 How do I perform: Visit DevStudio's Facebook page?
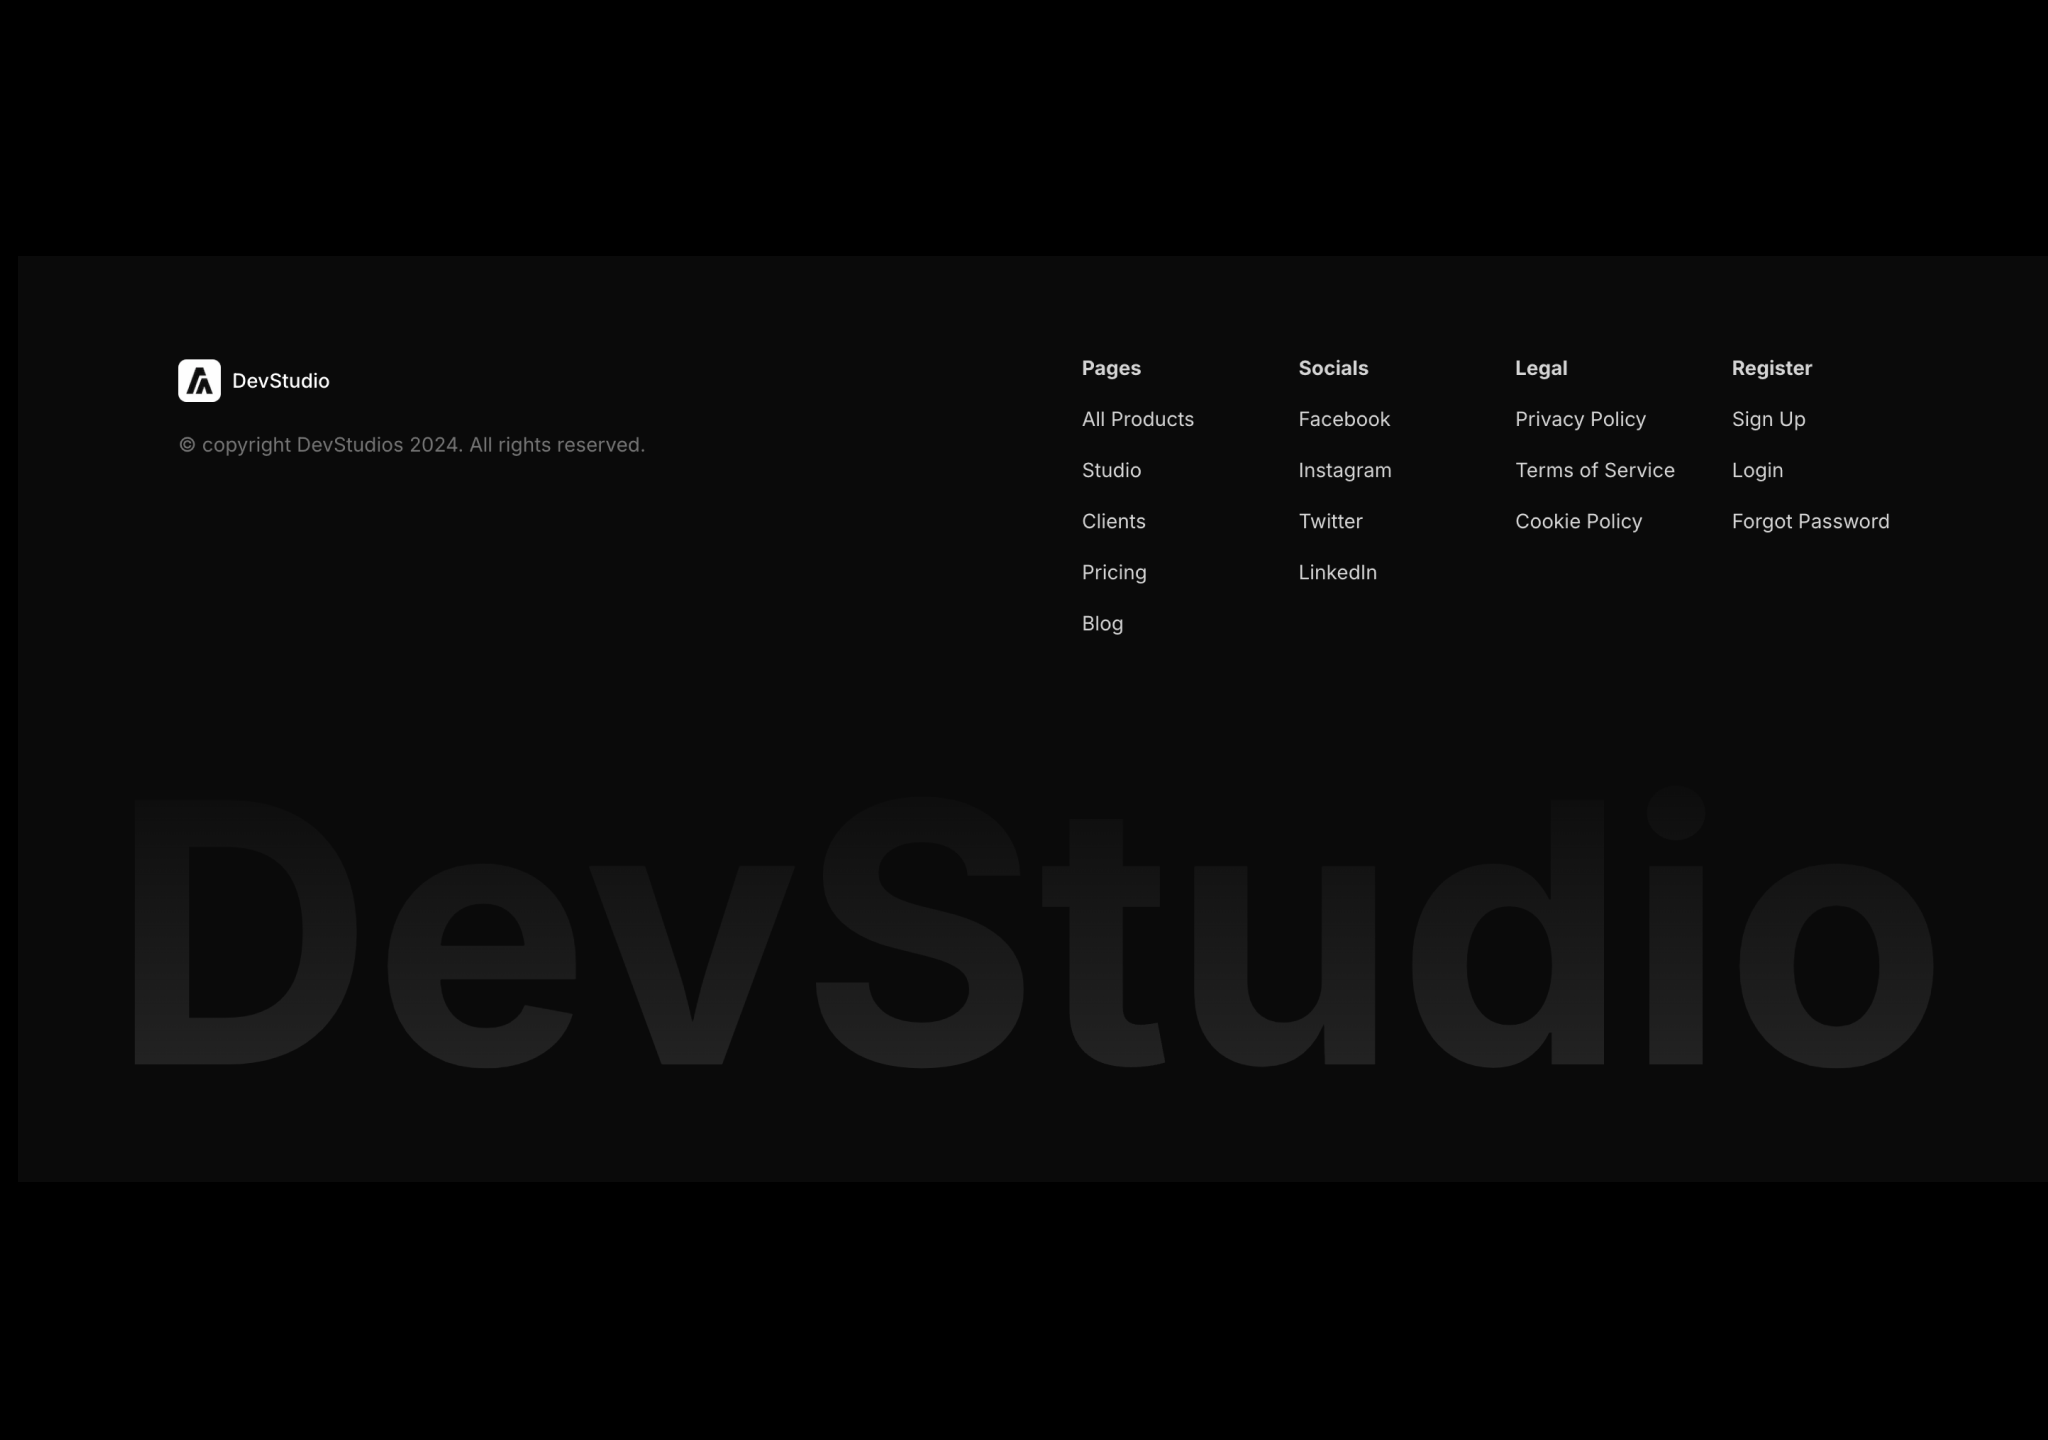click(1344, 419)
